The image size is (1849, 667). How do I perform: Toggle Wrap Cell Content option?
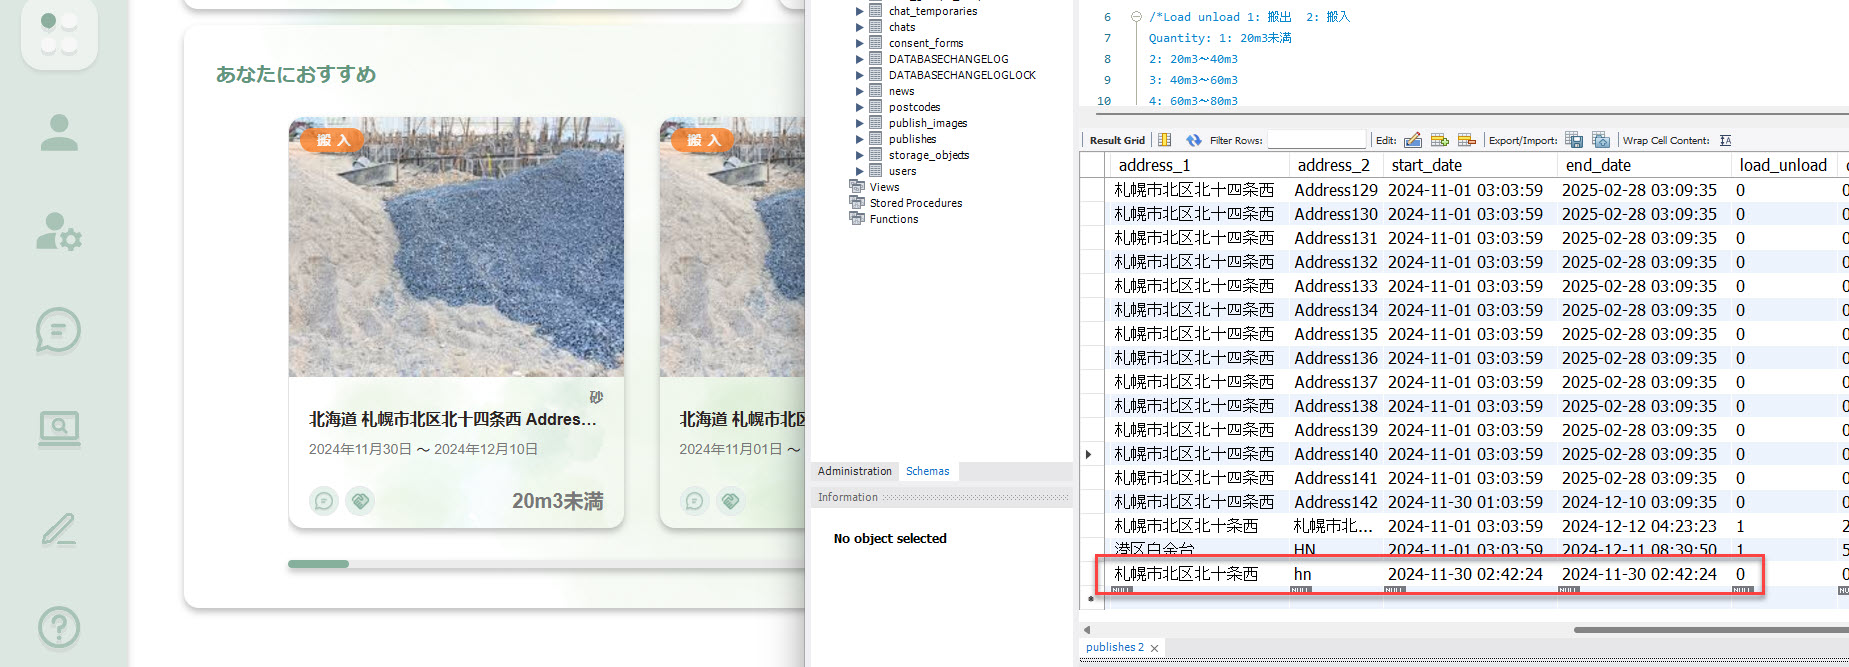[x=1725, y=140]
